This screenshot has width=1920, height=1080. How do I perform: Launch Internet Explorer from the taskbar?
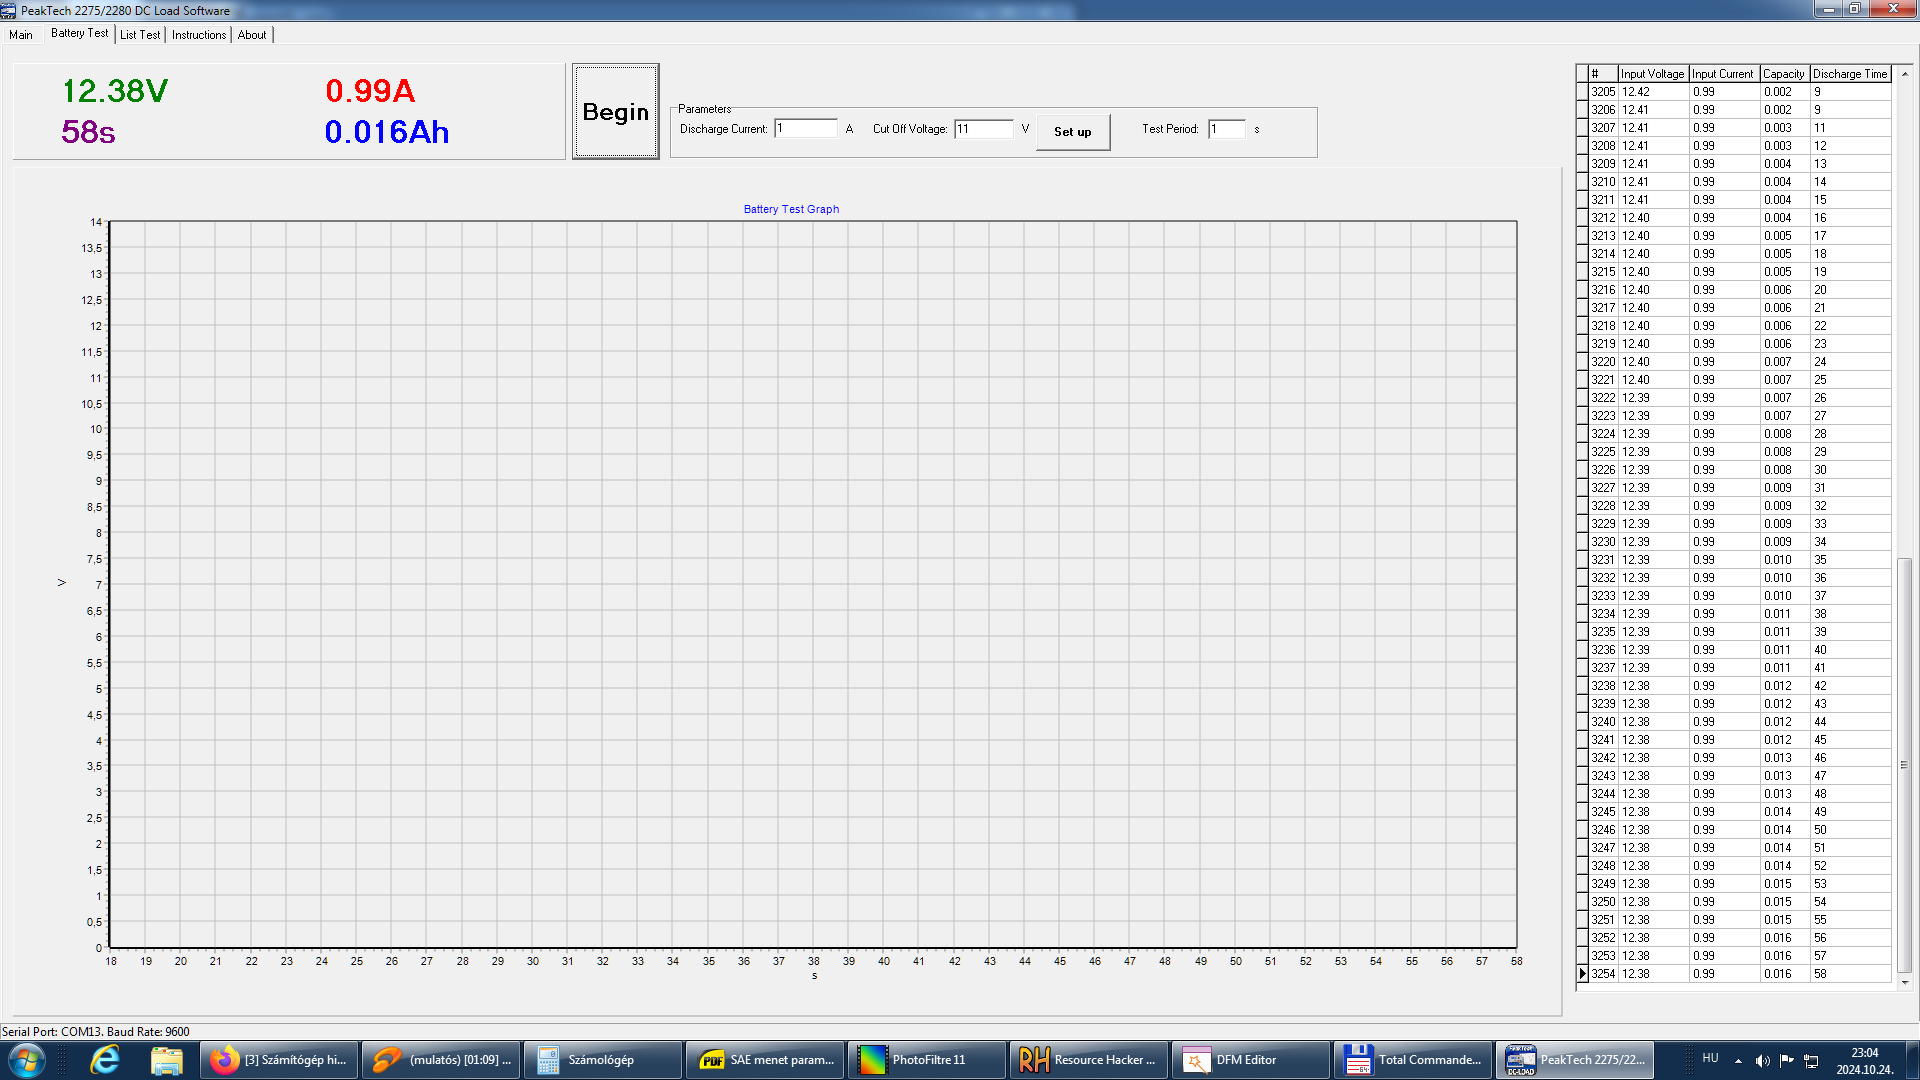[x=105, y=1060]
